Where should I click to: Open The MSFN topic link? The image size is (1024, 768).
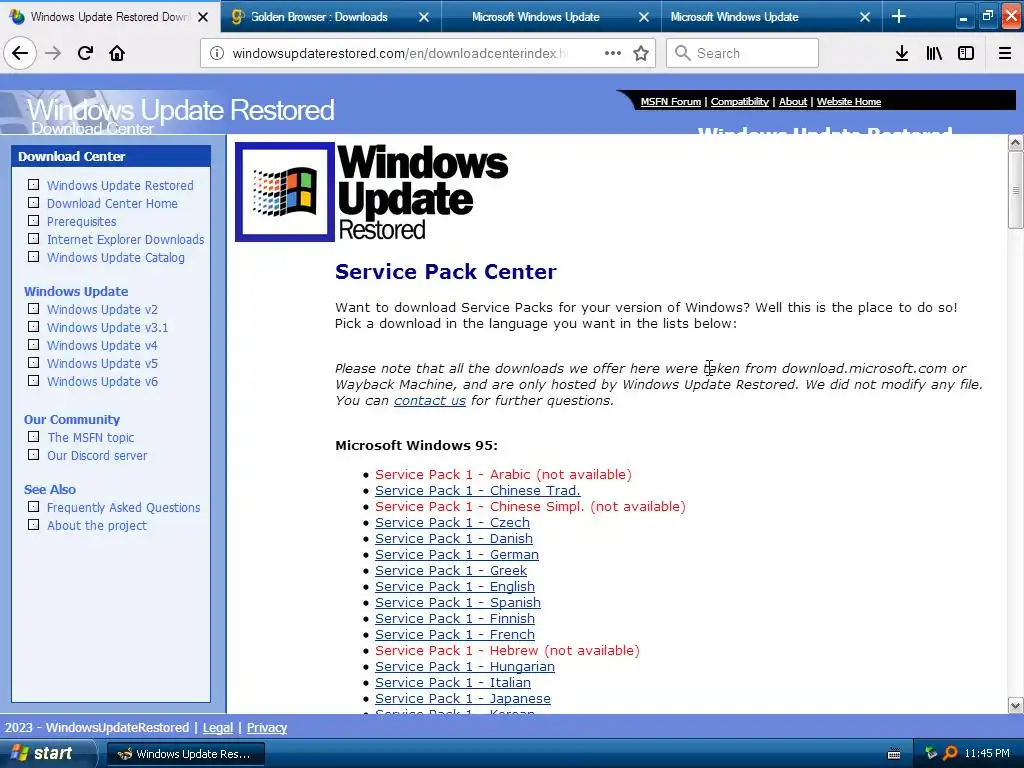coord(91,438)
